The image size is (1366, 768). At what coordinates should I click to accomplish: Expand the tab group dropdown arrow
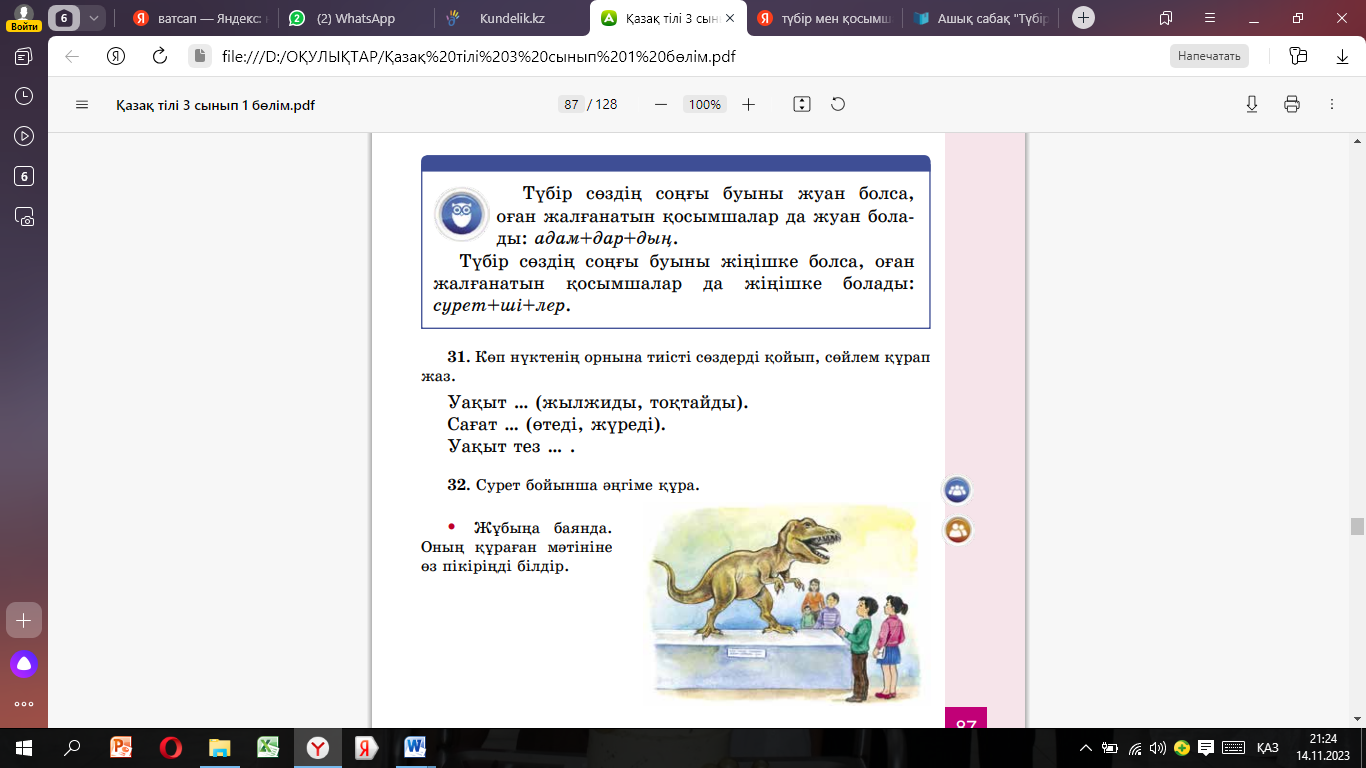(x=94, y=18)
